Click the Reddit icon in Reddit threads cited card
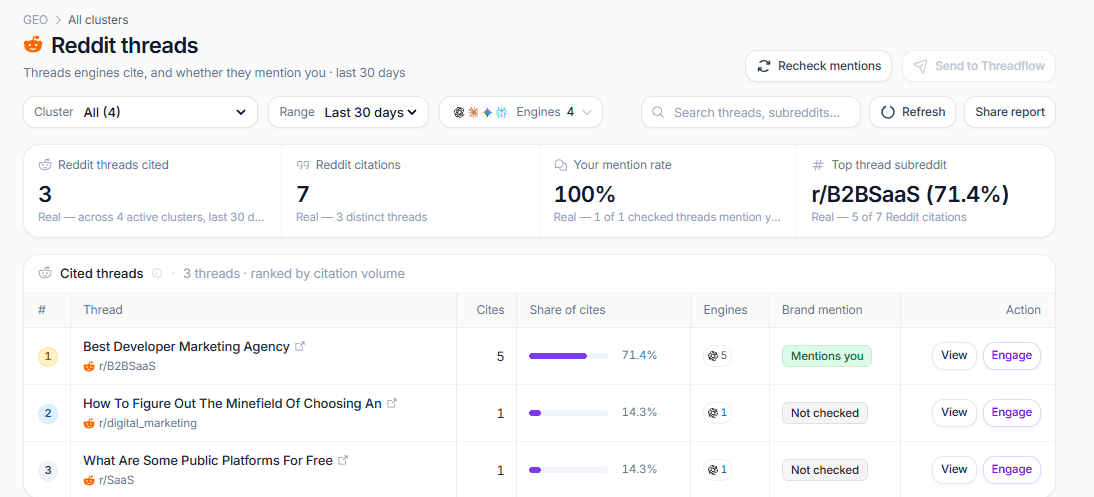 (45, 165)
